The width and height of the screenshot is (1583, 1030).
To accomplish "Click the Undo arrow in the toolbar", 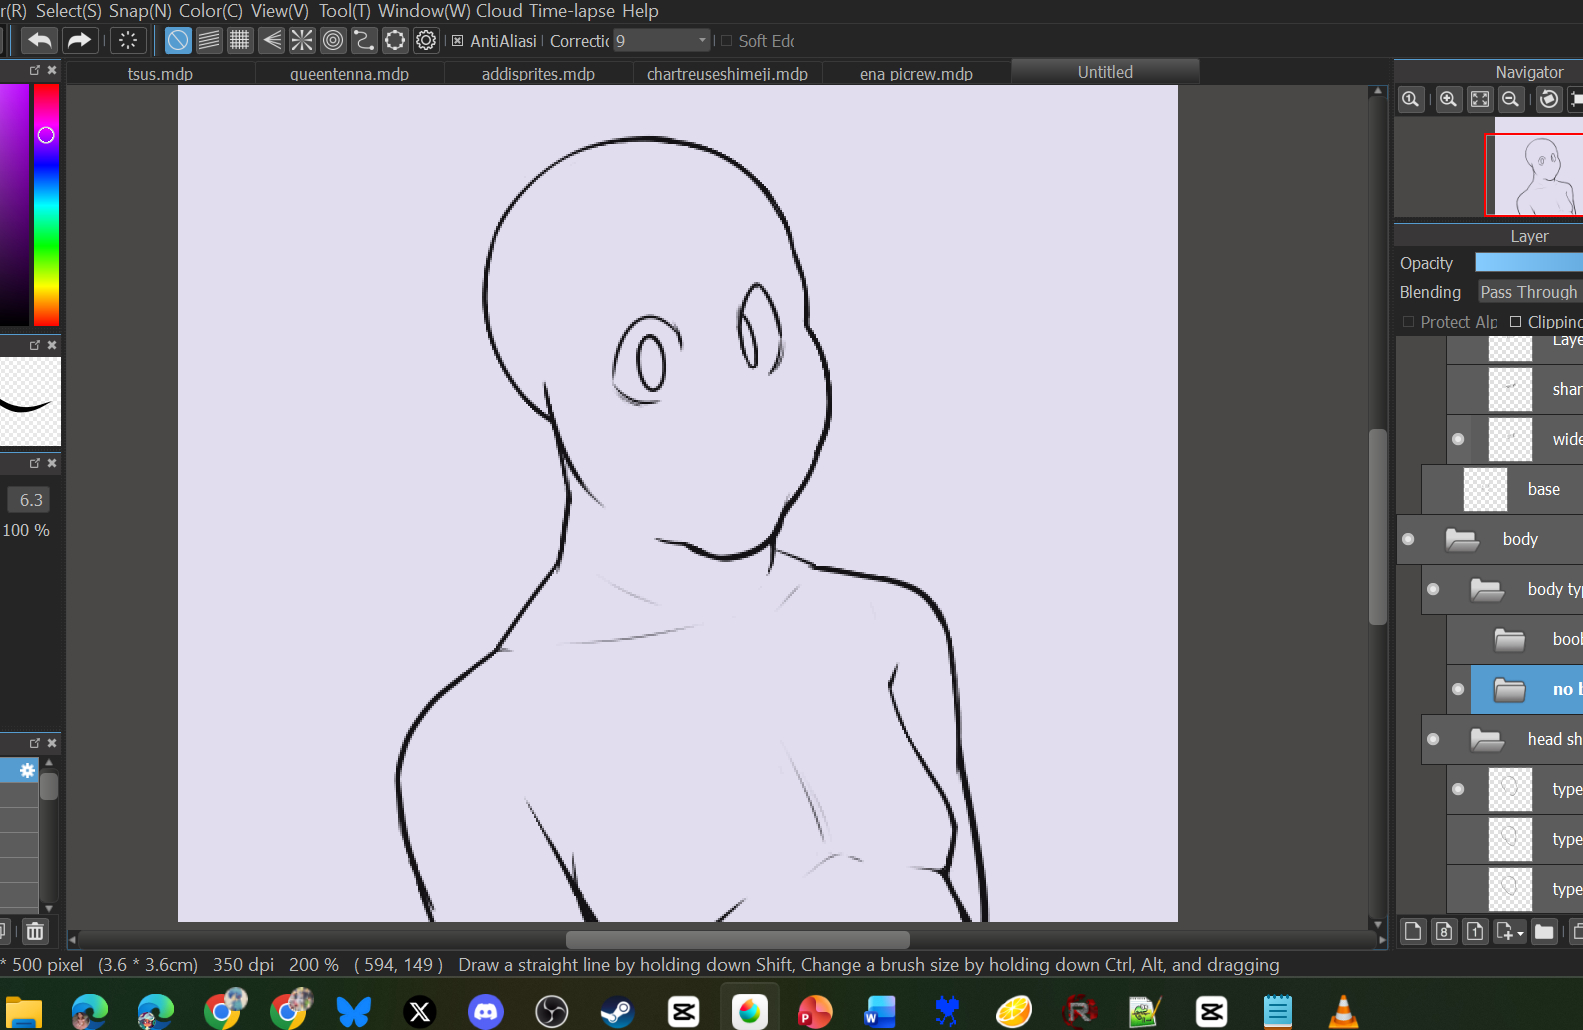I will tap(40, 40).
